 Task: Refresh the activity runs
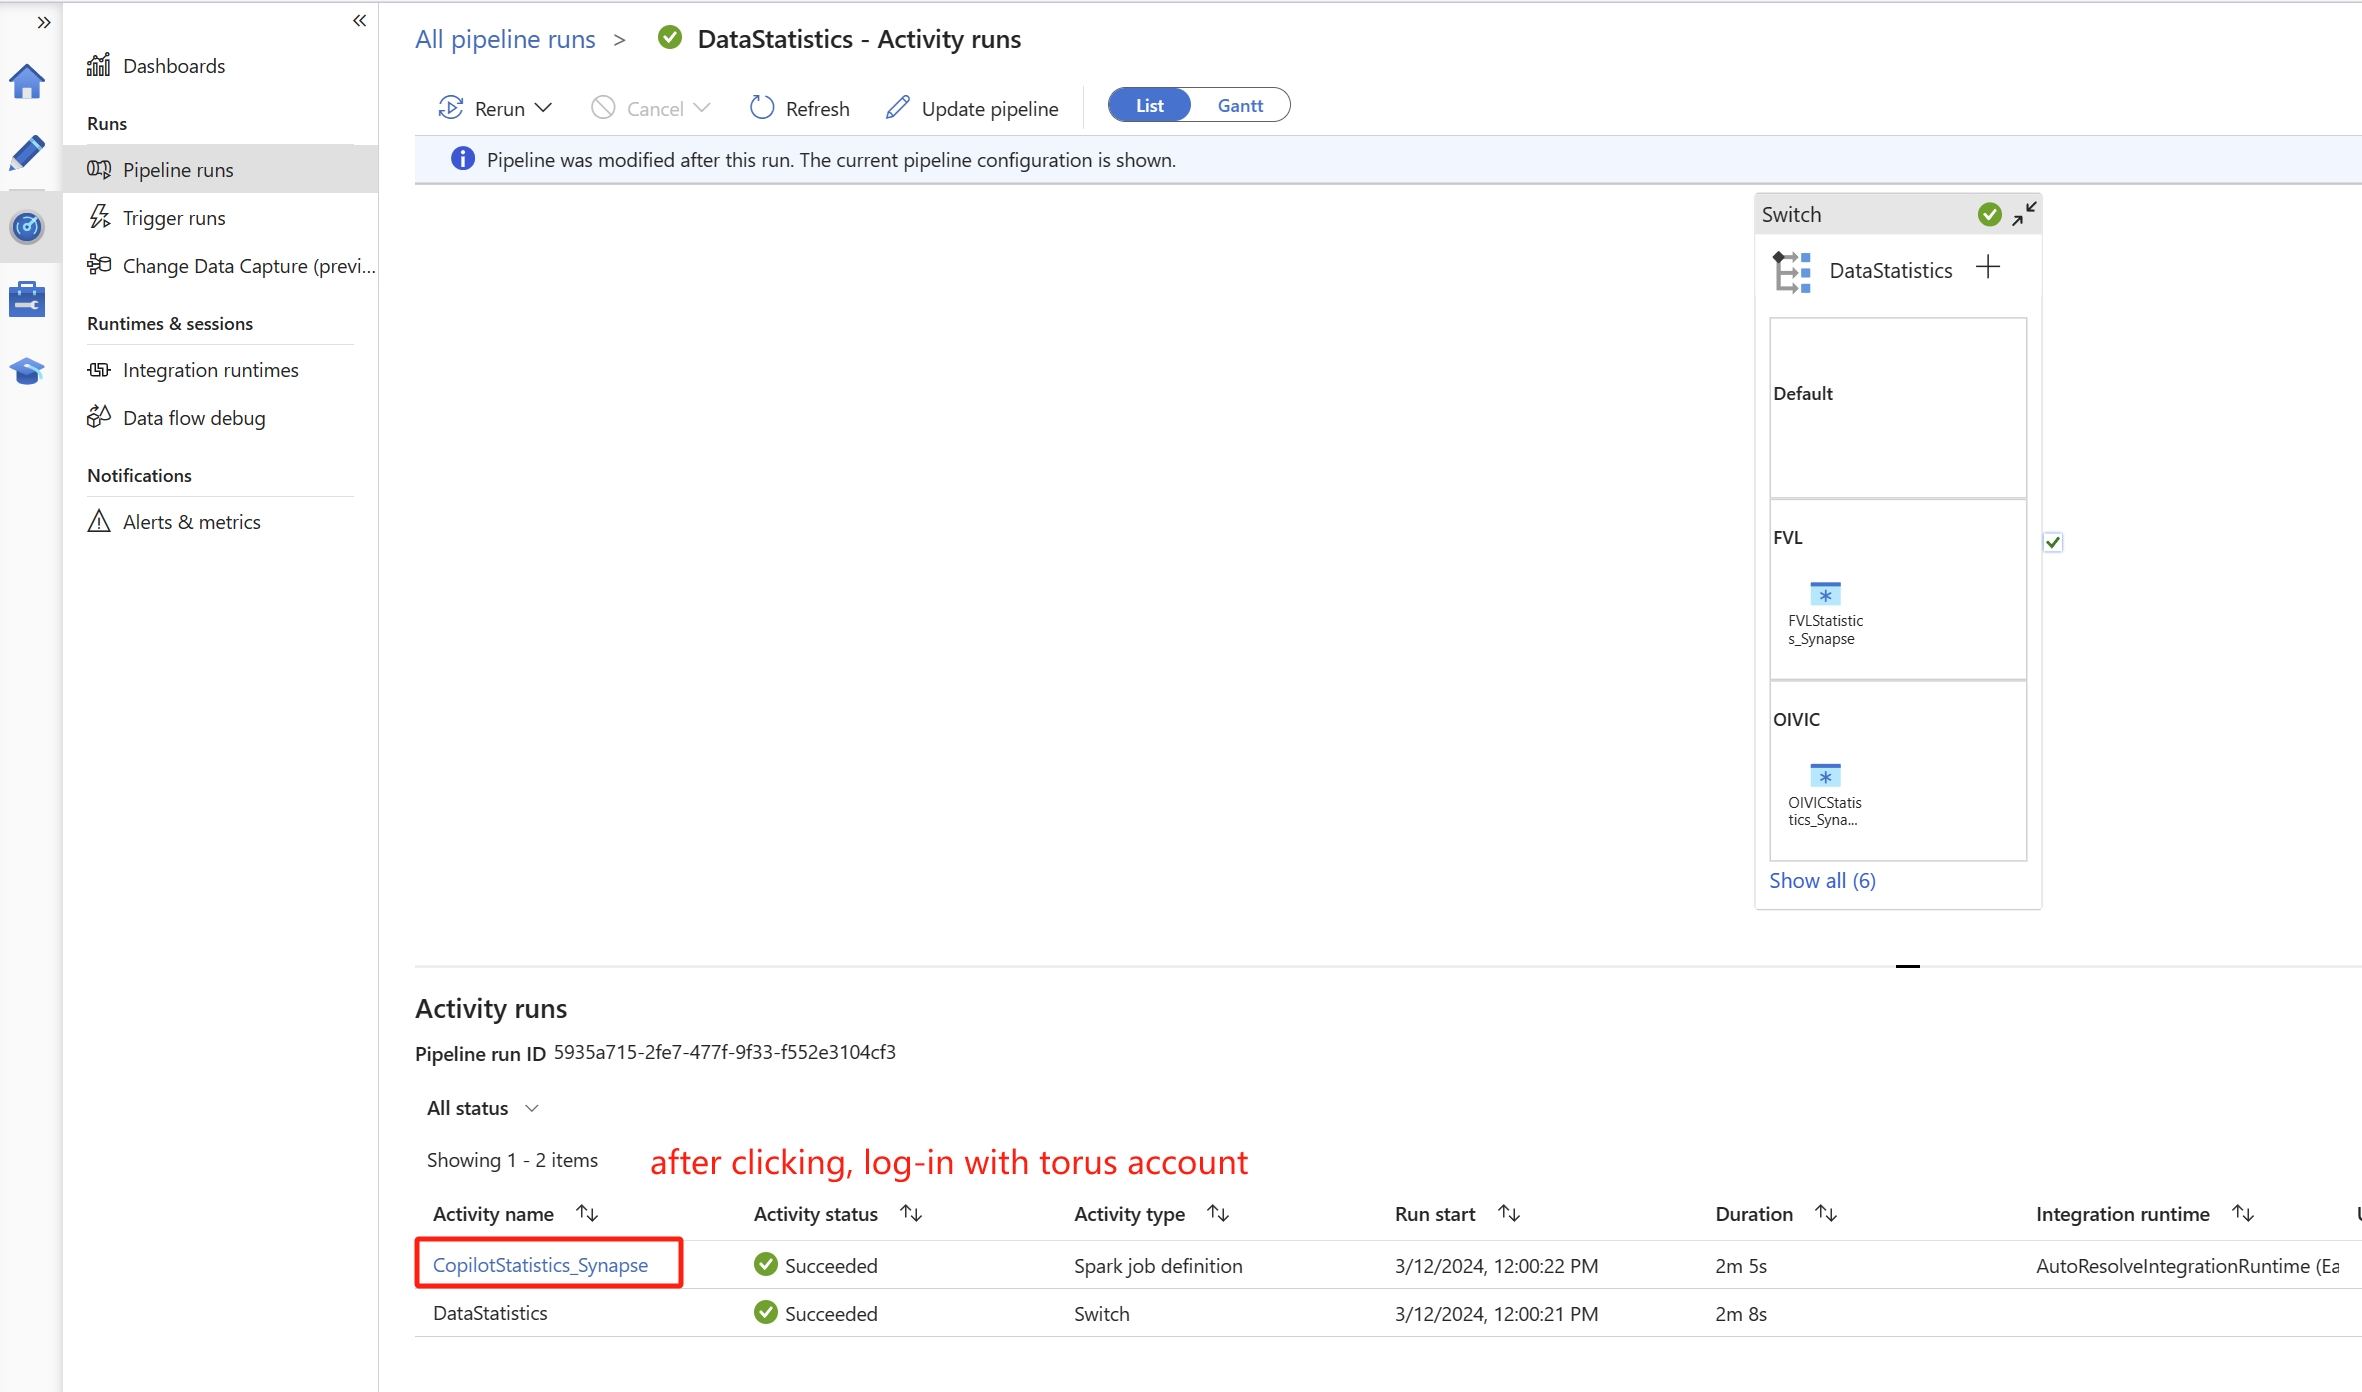click(799, 108)
